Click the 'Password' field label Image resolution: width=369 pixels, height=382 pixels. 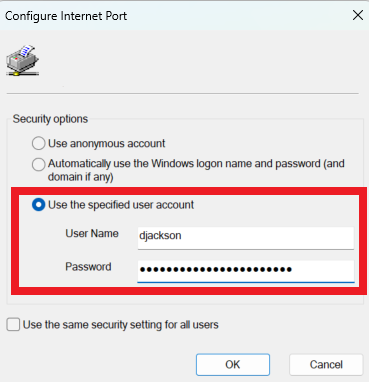coord(88,267)
